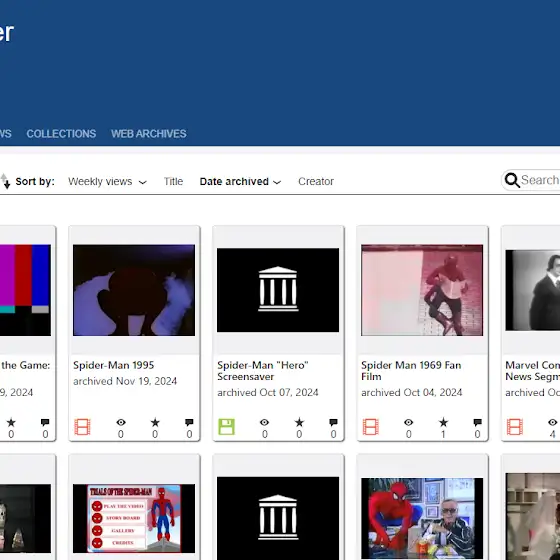Viewport: 560px width, 560px height.
Task: Click the views eye icon on Marvel News Segment card
Action: pos(552,422)
